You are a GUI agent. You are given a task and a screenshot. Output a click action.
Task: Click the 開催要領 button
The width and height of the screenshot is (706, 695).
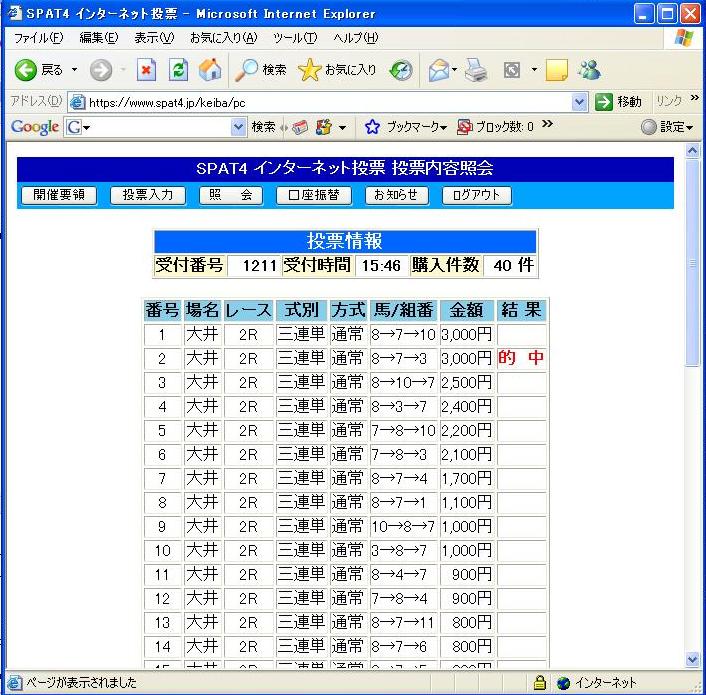(59, 195)
